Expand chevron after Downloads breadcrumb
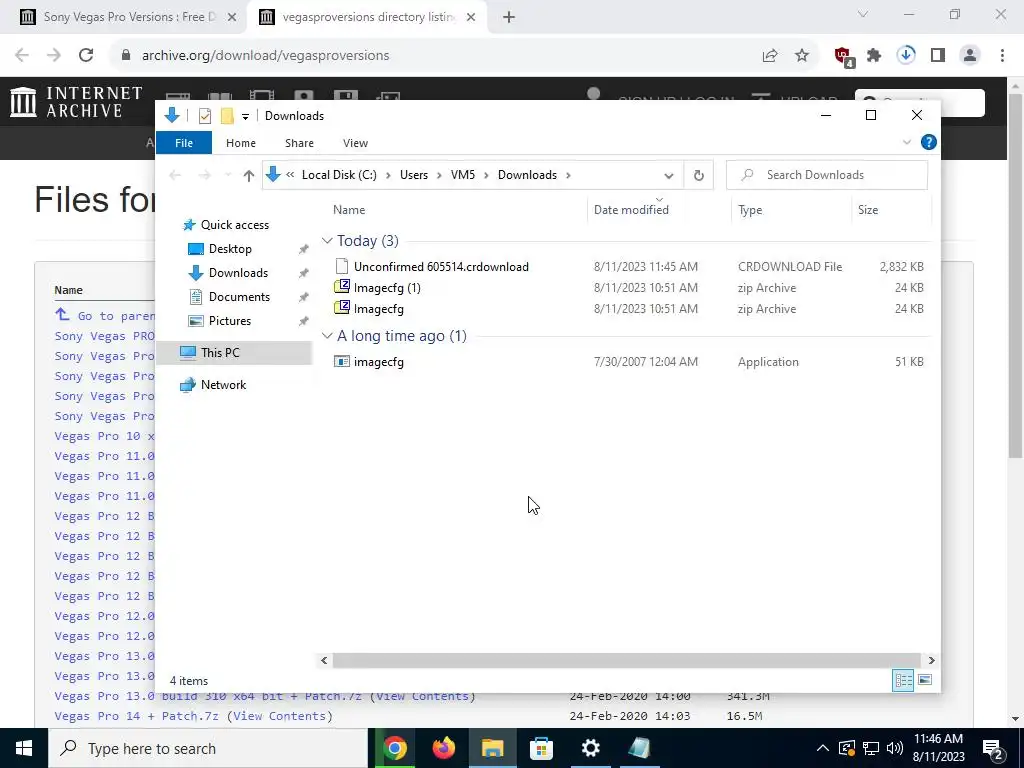1024x768 pixels. (568, 175)
